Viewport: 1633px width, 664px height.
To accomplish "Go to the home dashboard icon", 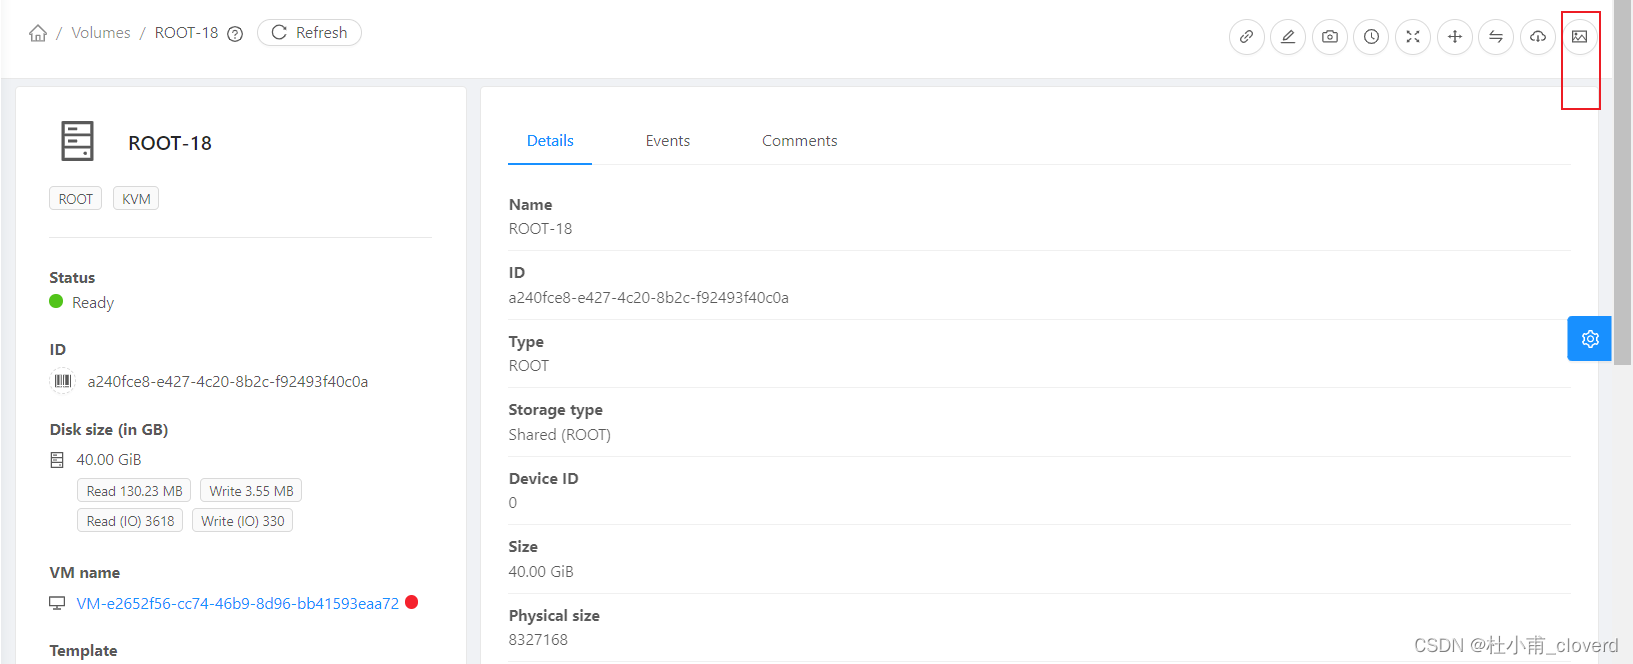I will coord(38,33).
